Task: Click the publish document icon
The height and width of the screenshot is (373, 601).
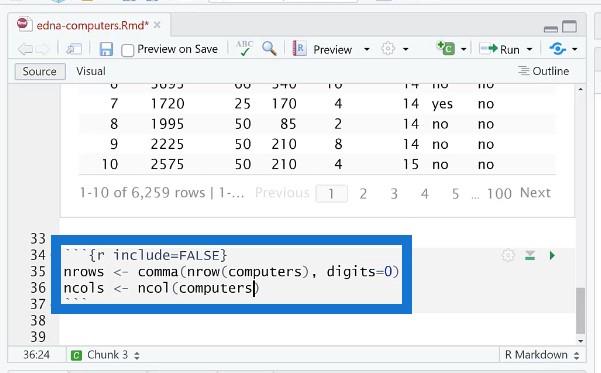Action: pyautogui.click(x=557, y=49)
